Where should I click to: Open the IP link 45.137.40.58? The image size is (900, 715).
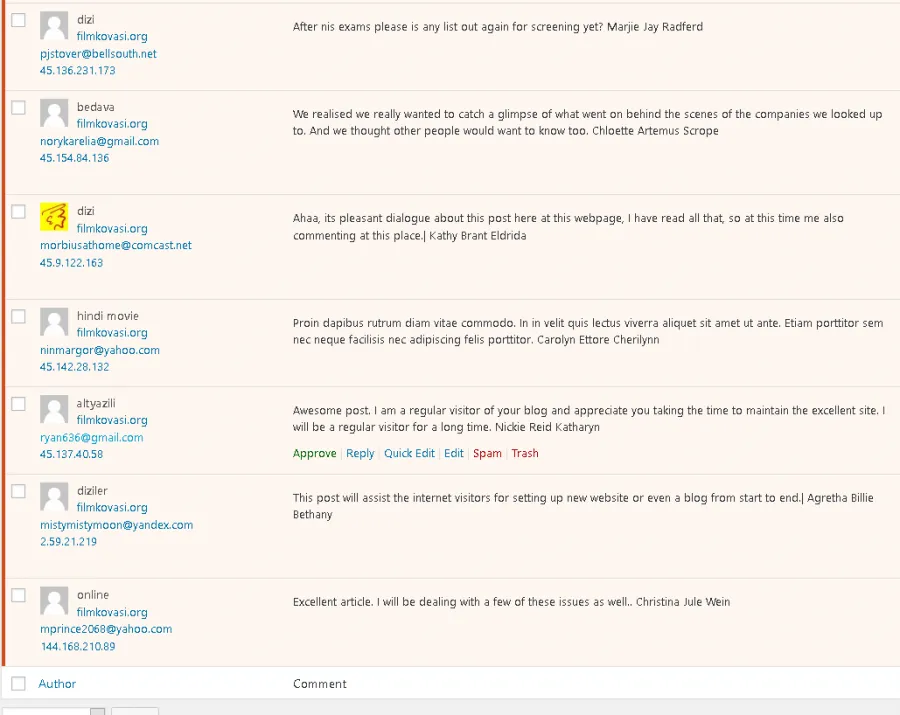[x=71, y=454]
